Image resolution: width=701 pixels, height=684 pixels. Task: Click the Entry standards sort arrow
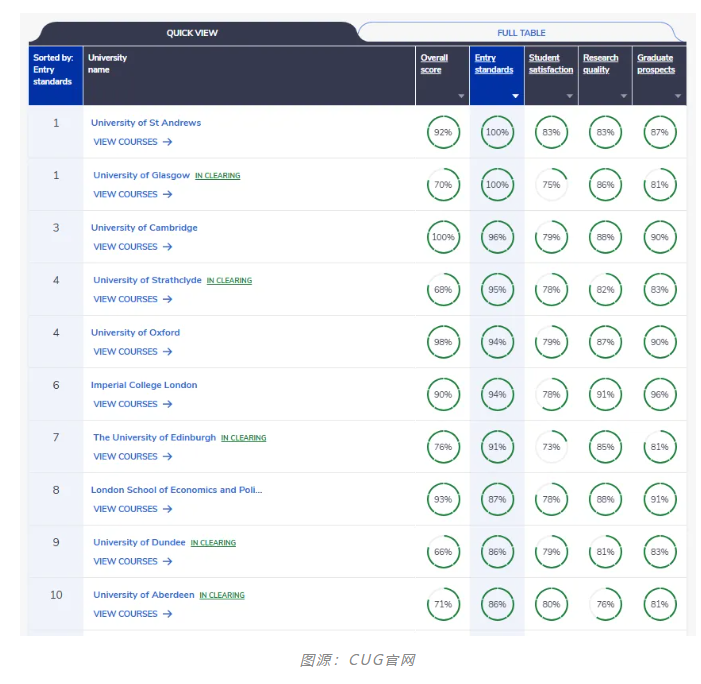515,96
